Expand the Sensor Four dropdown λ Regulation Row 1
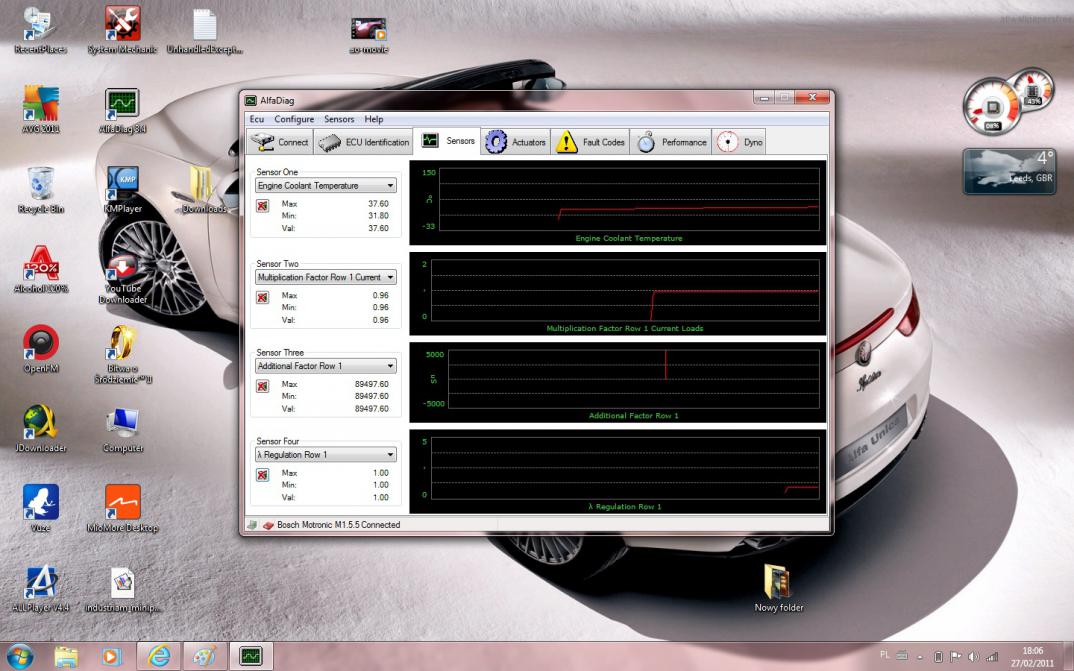1074x671 pixels. pyautogui.click(x=325, y=455)
